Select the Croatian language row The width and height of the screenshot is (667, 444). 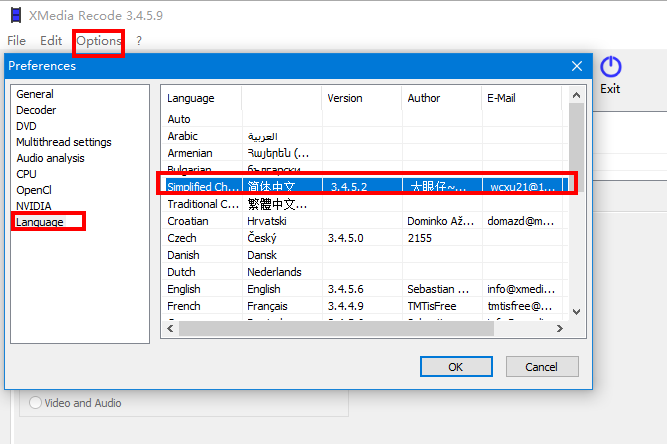pyautogui.click(x=365, y=221)
